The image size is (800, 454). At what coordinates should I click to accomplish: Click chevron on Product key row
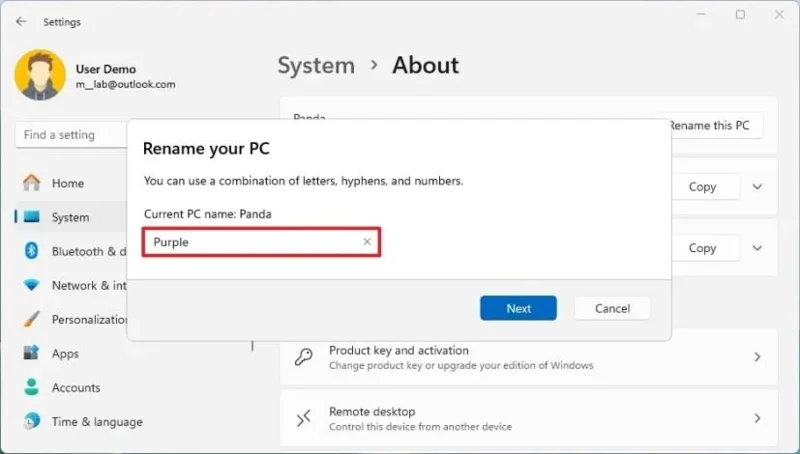click(x=758, y=357)
